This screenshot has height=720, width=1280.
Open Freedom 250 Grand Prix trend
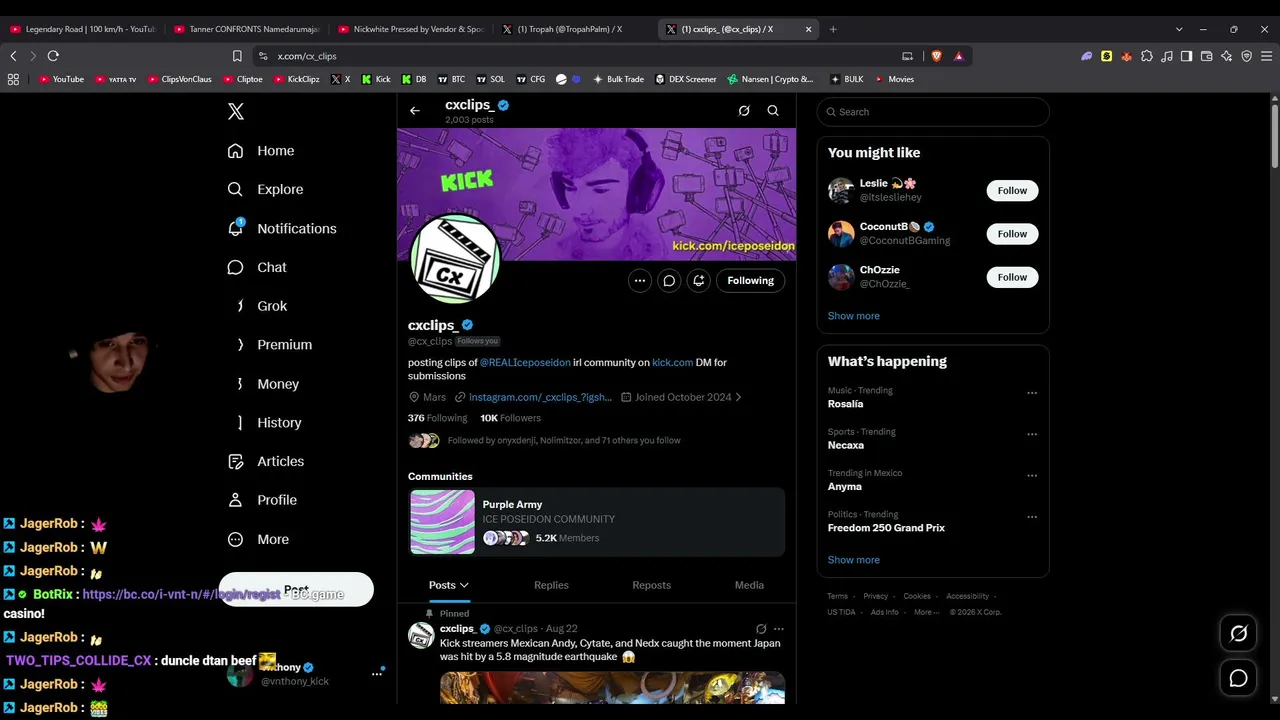886,528
